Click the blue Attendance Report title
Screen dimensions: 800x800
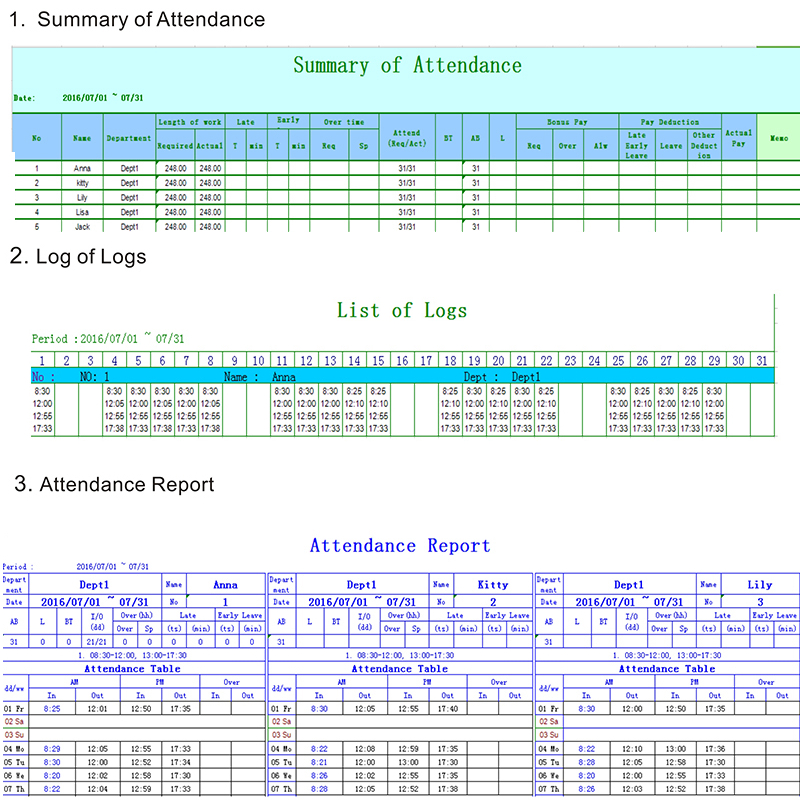click(400, 546)
